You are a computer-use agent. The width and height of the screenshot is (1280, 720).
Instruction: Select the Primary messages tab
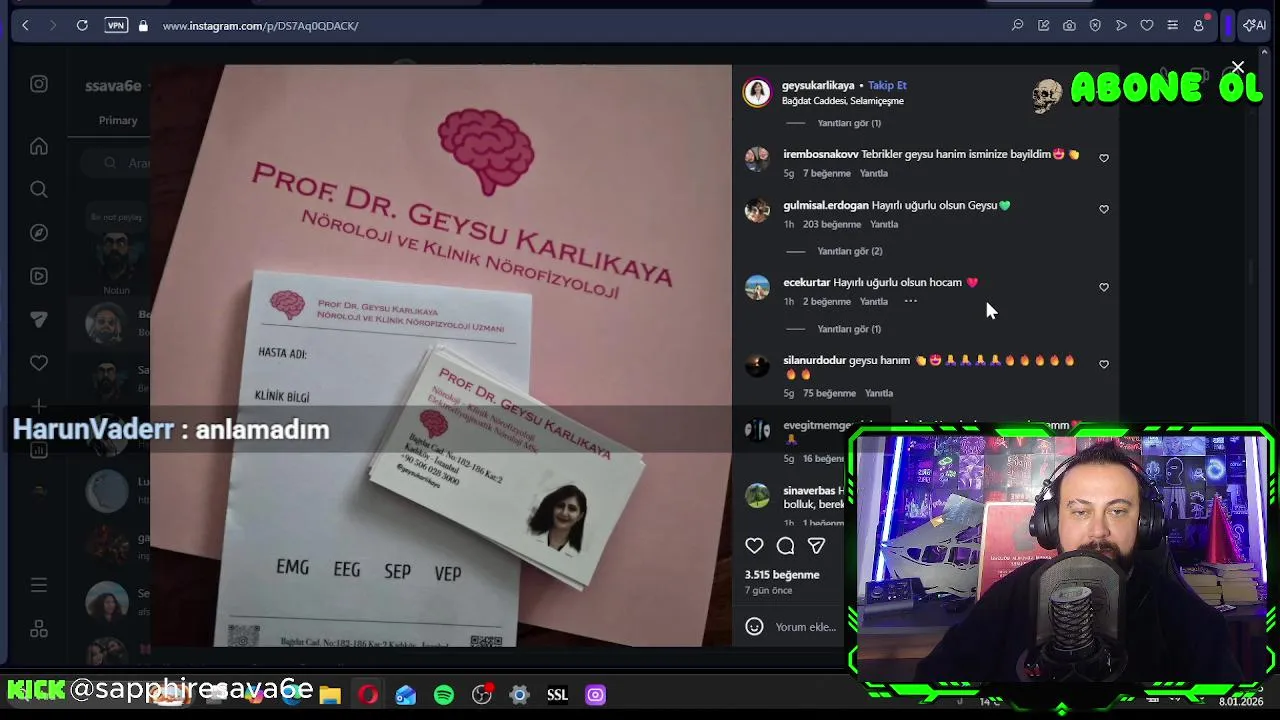(x=118, y=120)
